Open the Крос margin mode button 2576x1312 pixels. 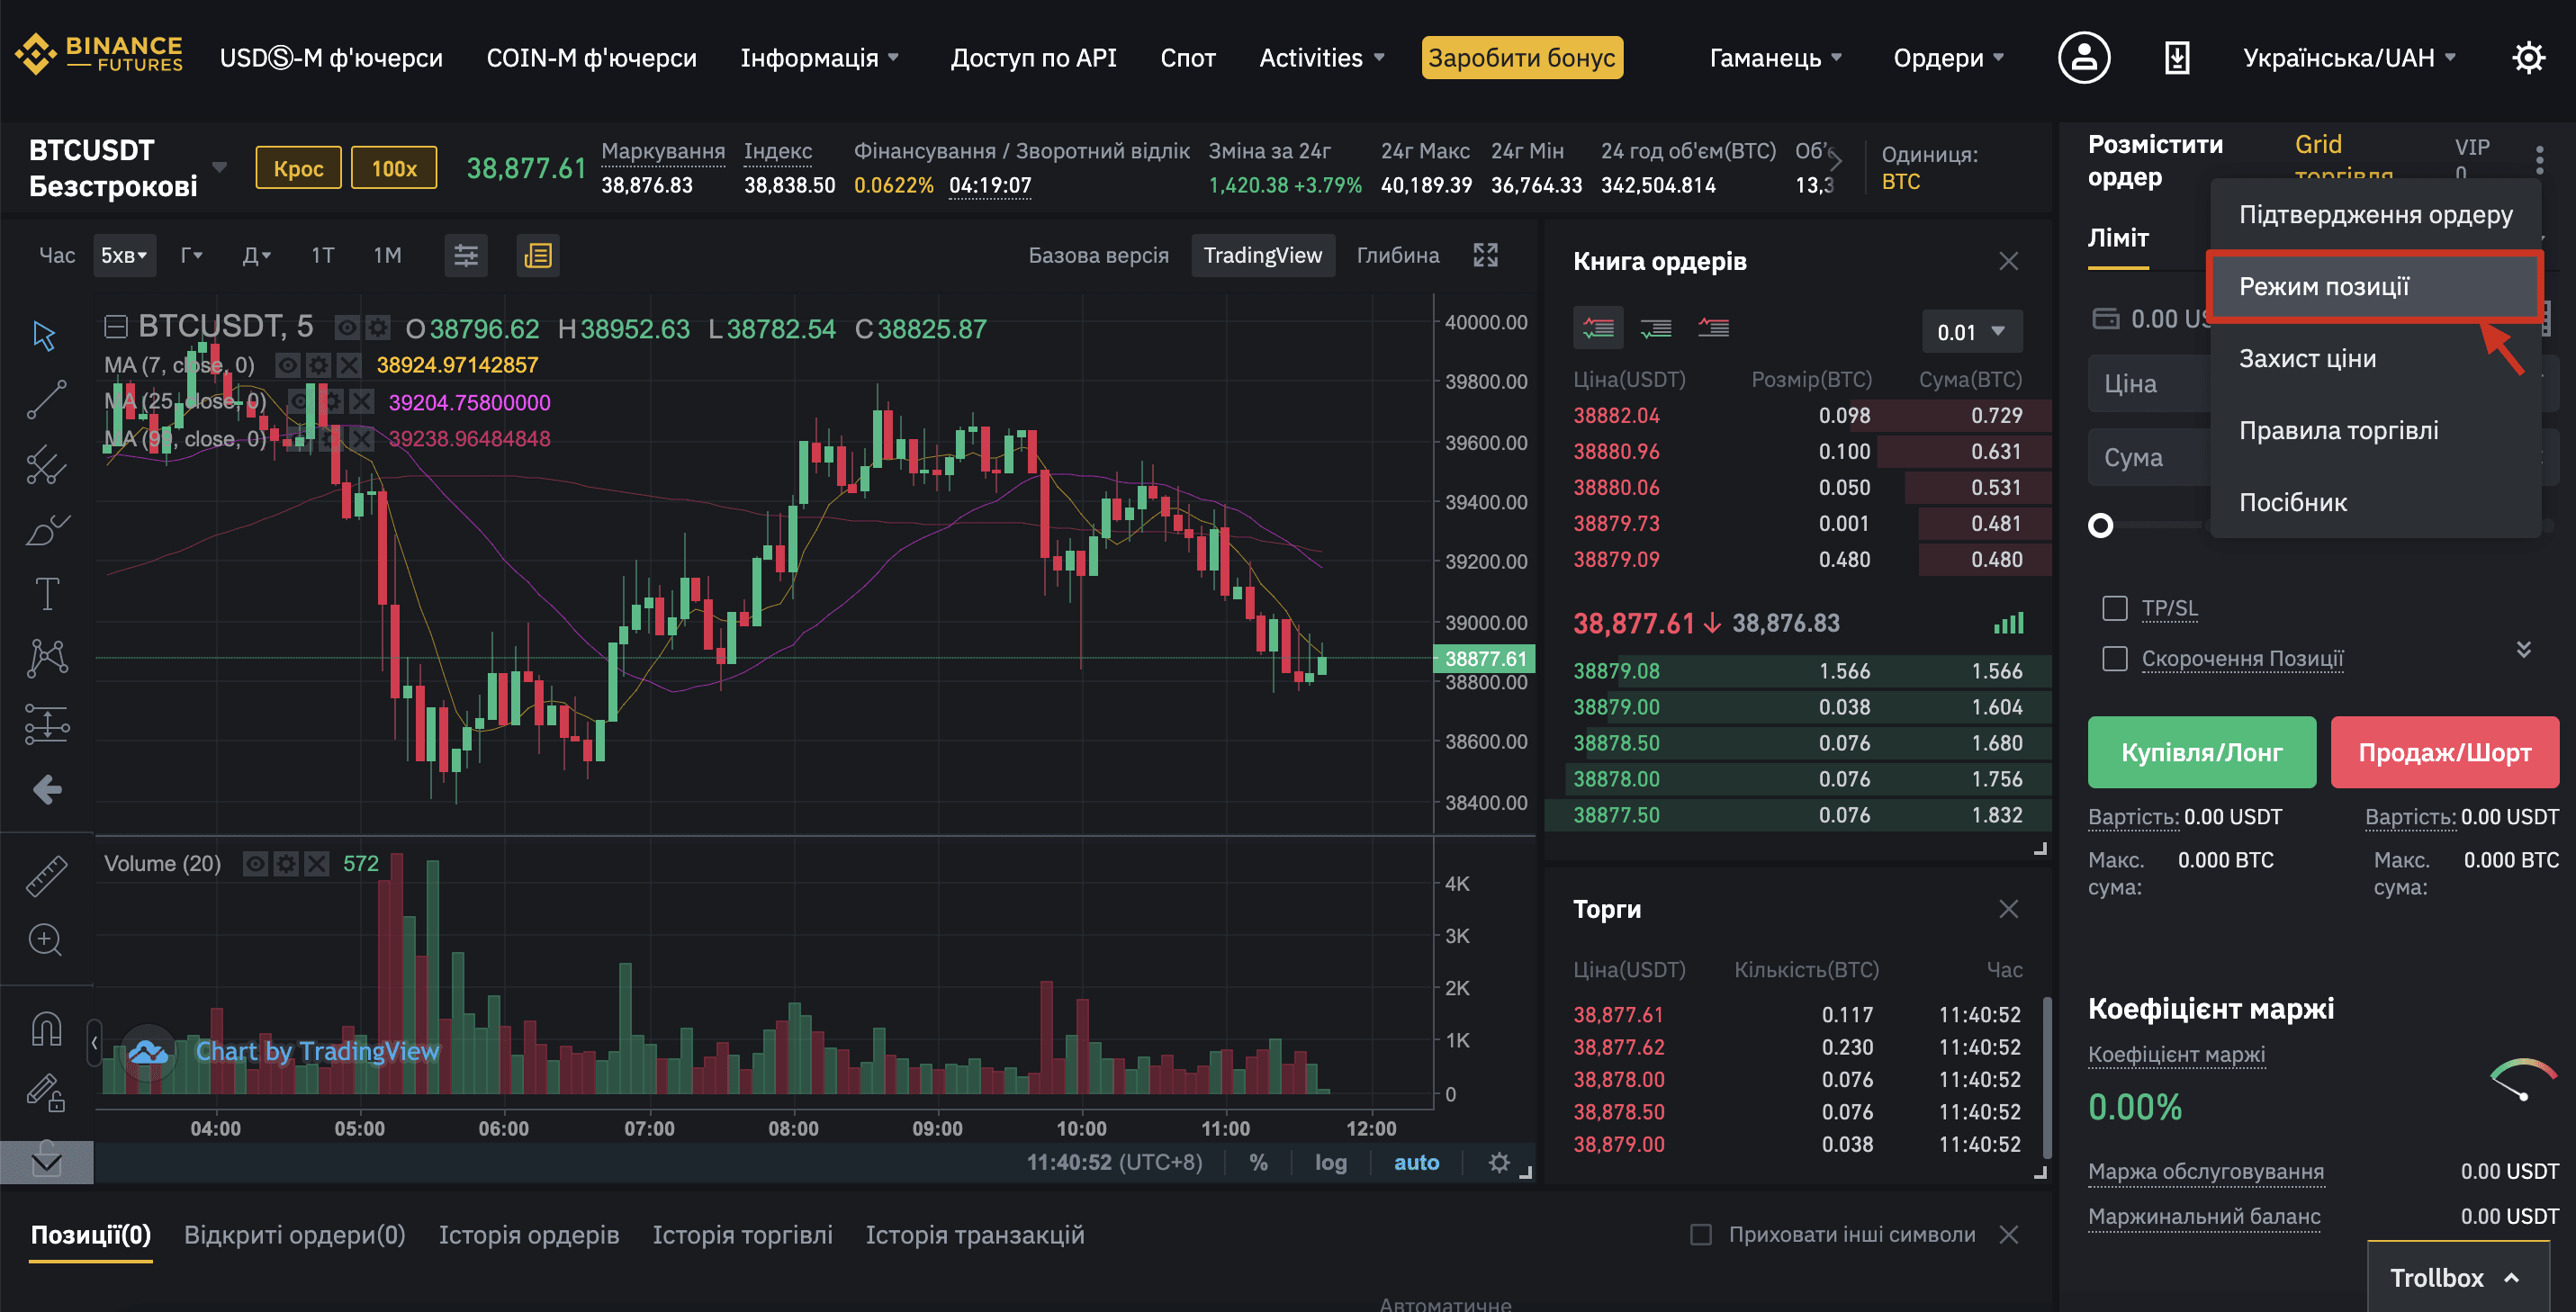click(x=298, y=168)
